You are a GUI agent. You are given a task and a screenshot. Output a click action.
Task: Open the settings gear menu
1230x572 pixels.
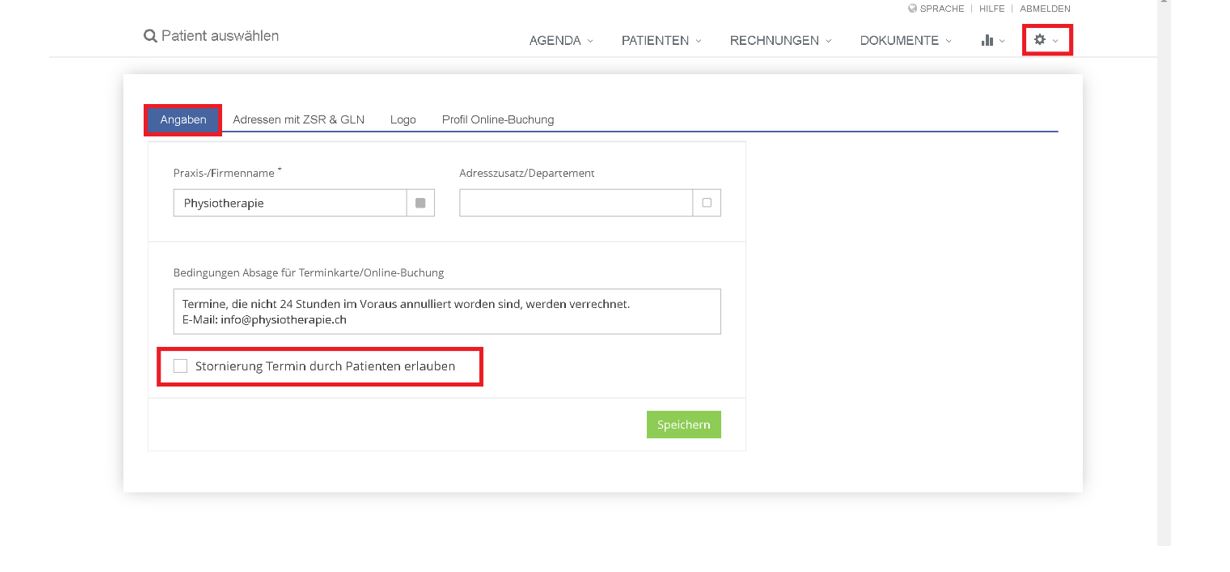[1047, 40]
